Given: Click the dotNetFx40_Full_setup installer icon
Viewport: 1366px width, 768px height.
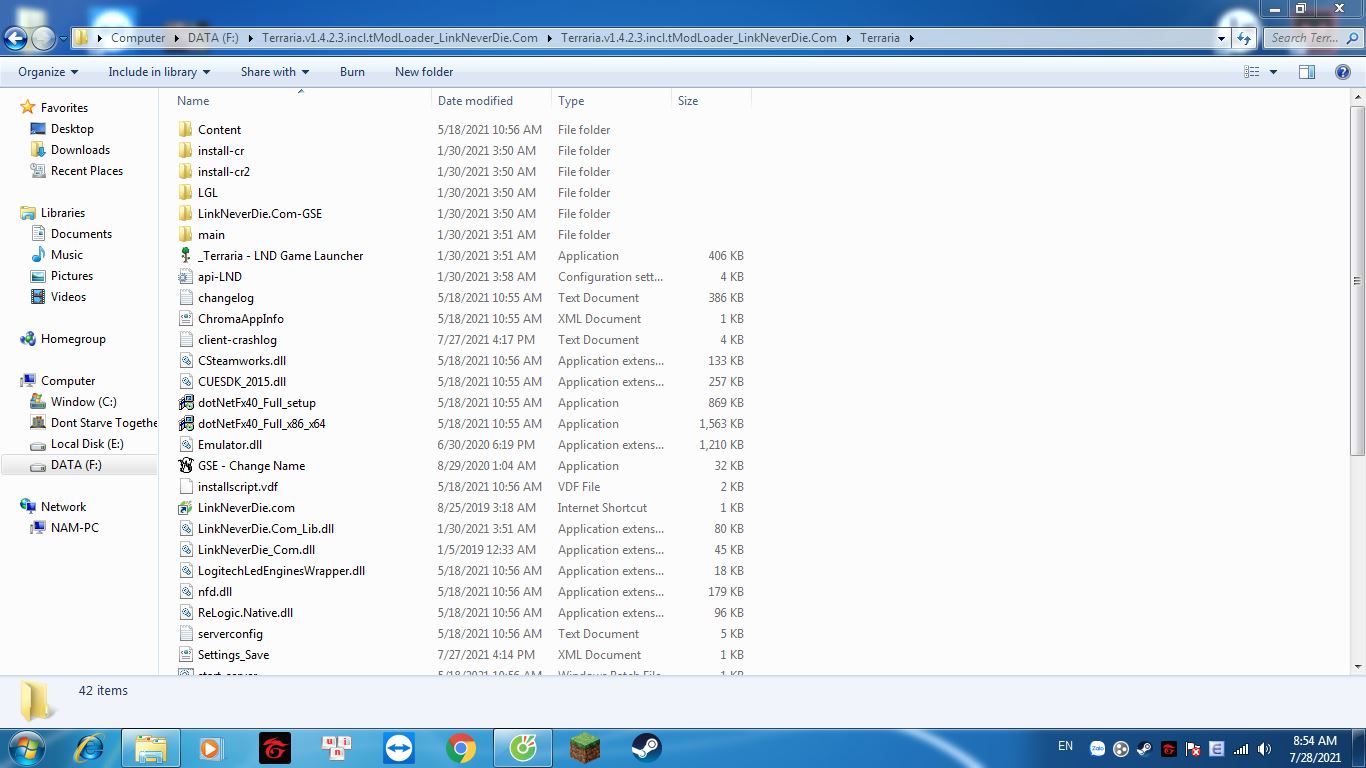Looking at the screenshot, I should click(186, 403).
